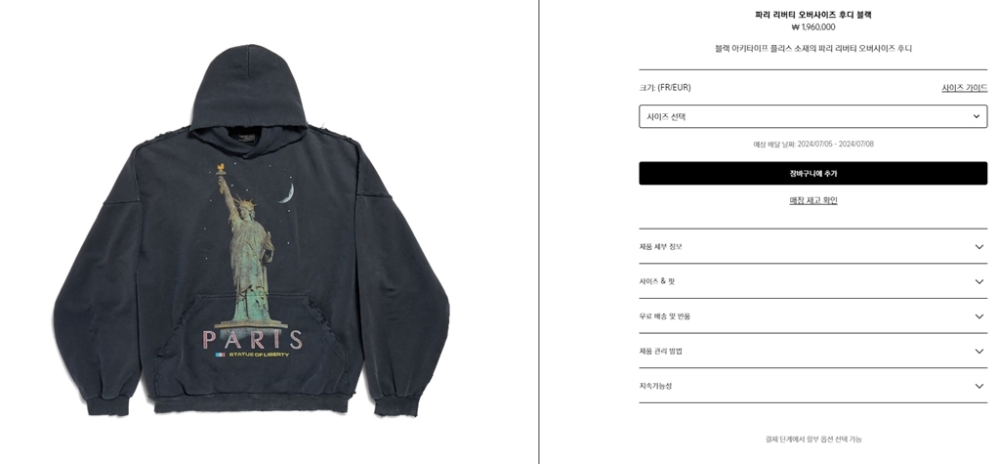Open the 사이즈 선택 size dropdown
The image size is (997, 464).
(813, 116)
